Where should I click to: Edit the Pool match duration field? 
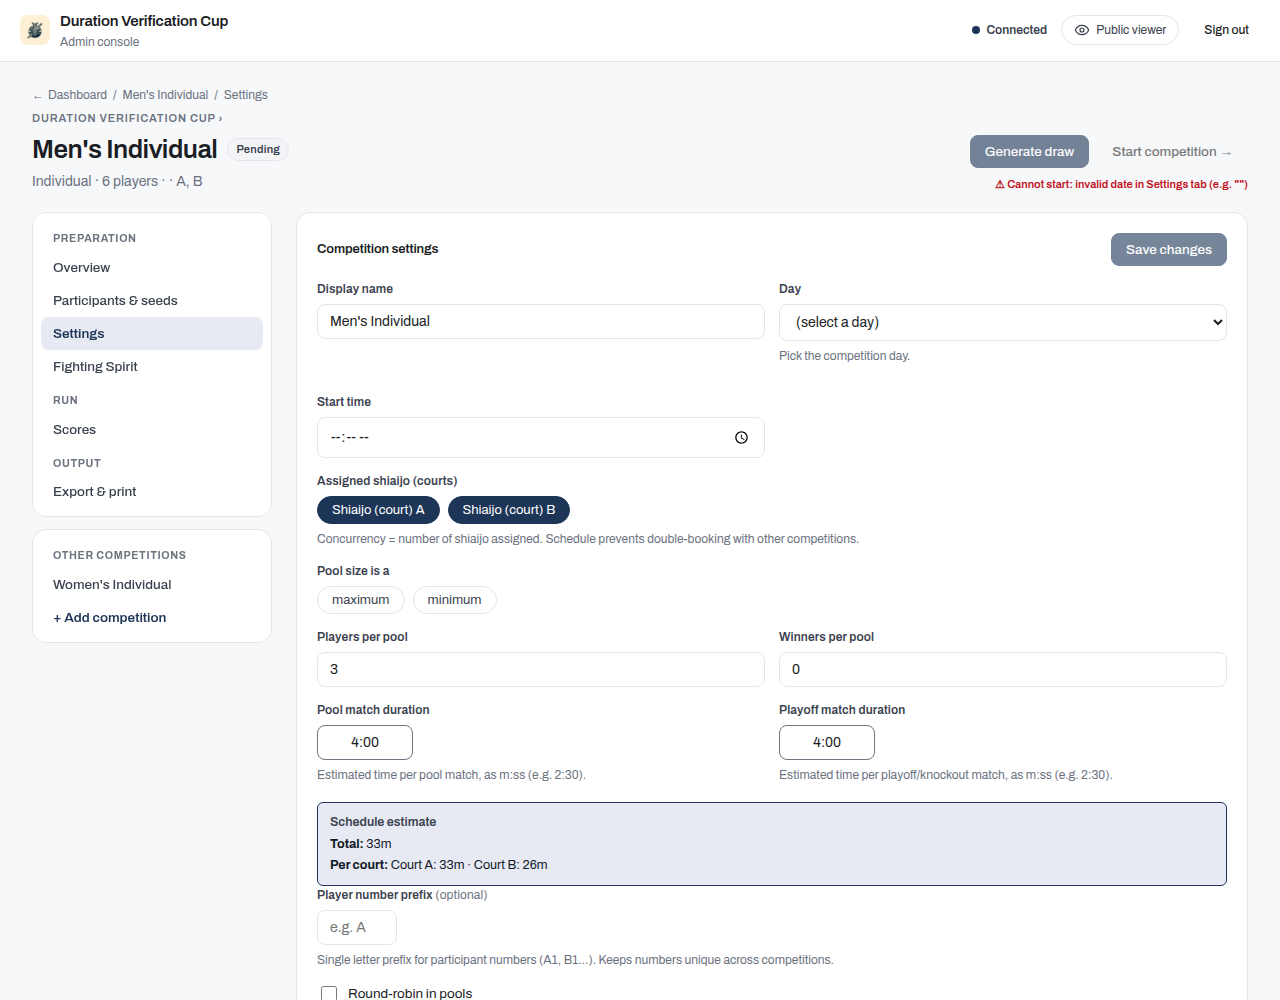click(x=365, y=742)
